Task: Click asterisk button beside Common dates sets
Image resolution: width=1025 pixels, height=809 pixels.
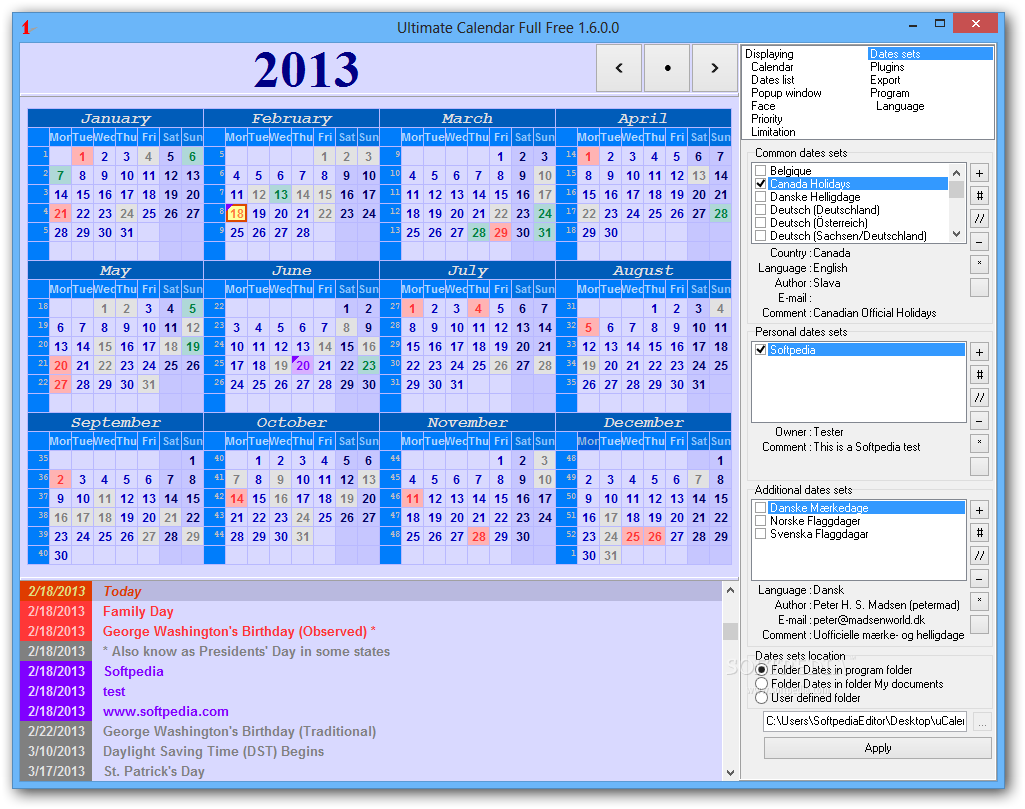Action: click(979, 265)
